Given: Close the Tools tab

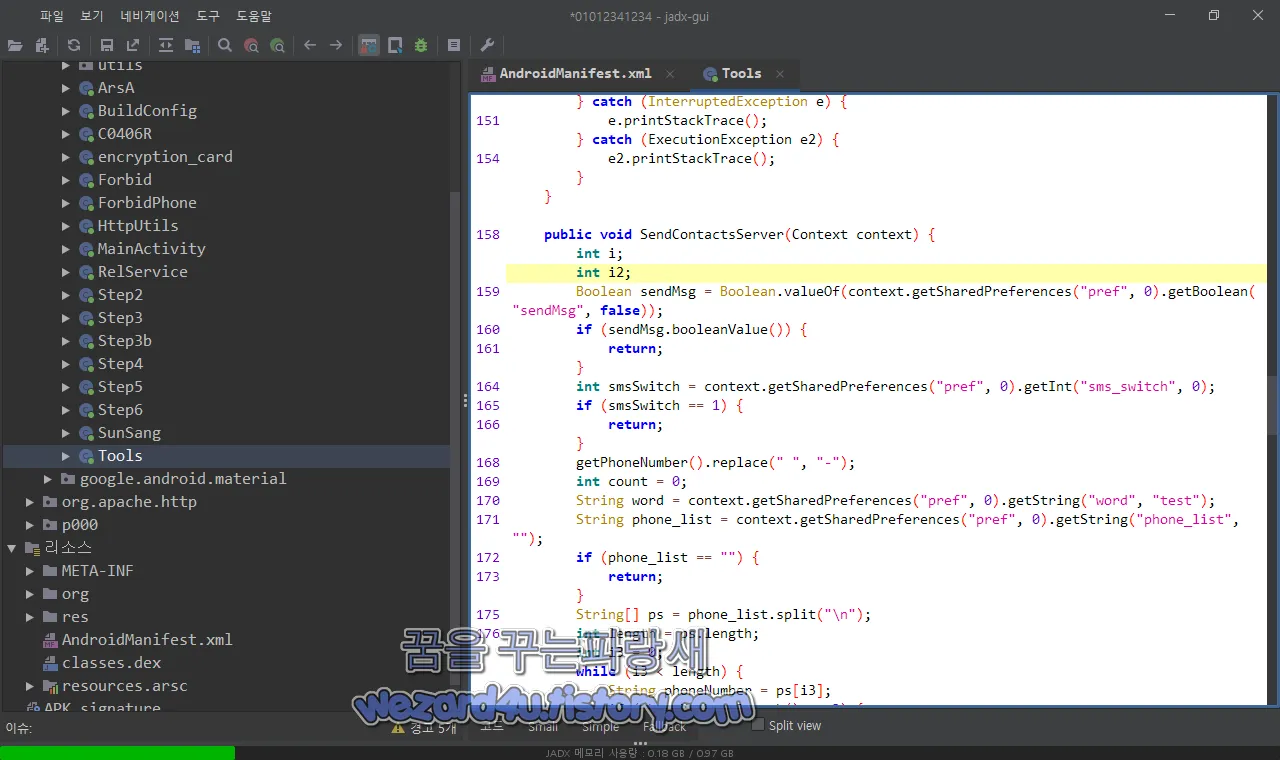Looking at the screenshot, I should coord(780,74).
